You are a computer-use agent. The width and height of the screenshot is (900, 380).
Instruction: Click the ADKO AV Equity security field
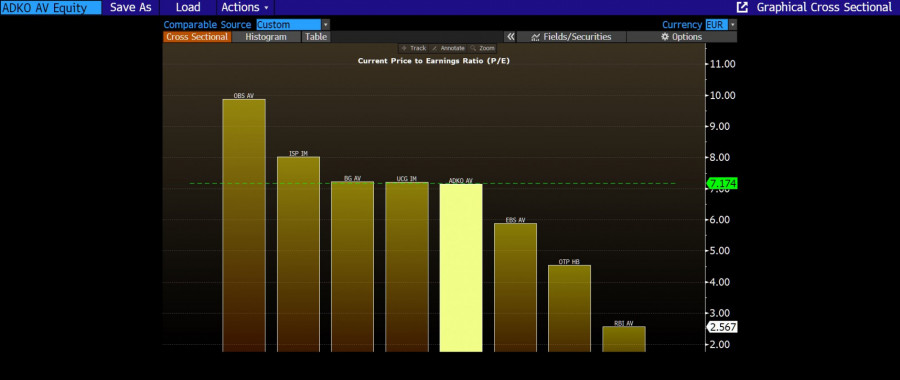coord(51,7)
